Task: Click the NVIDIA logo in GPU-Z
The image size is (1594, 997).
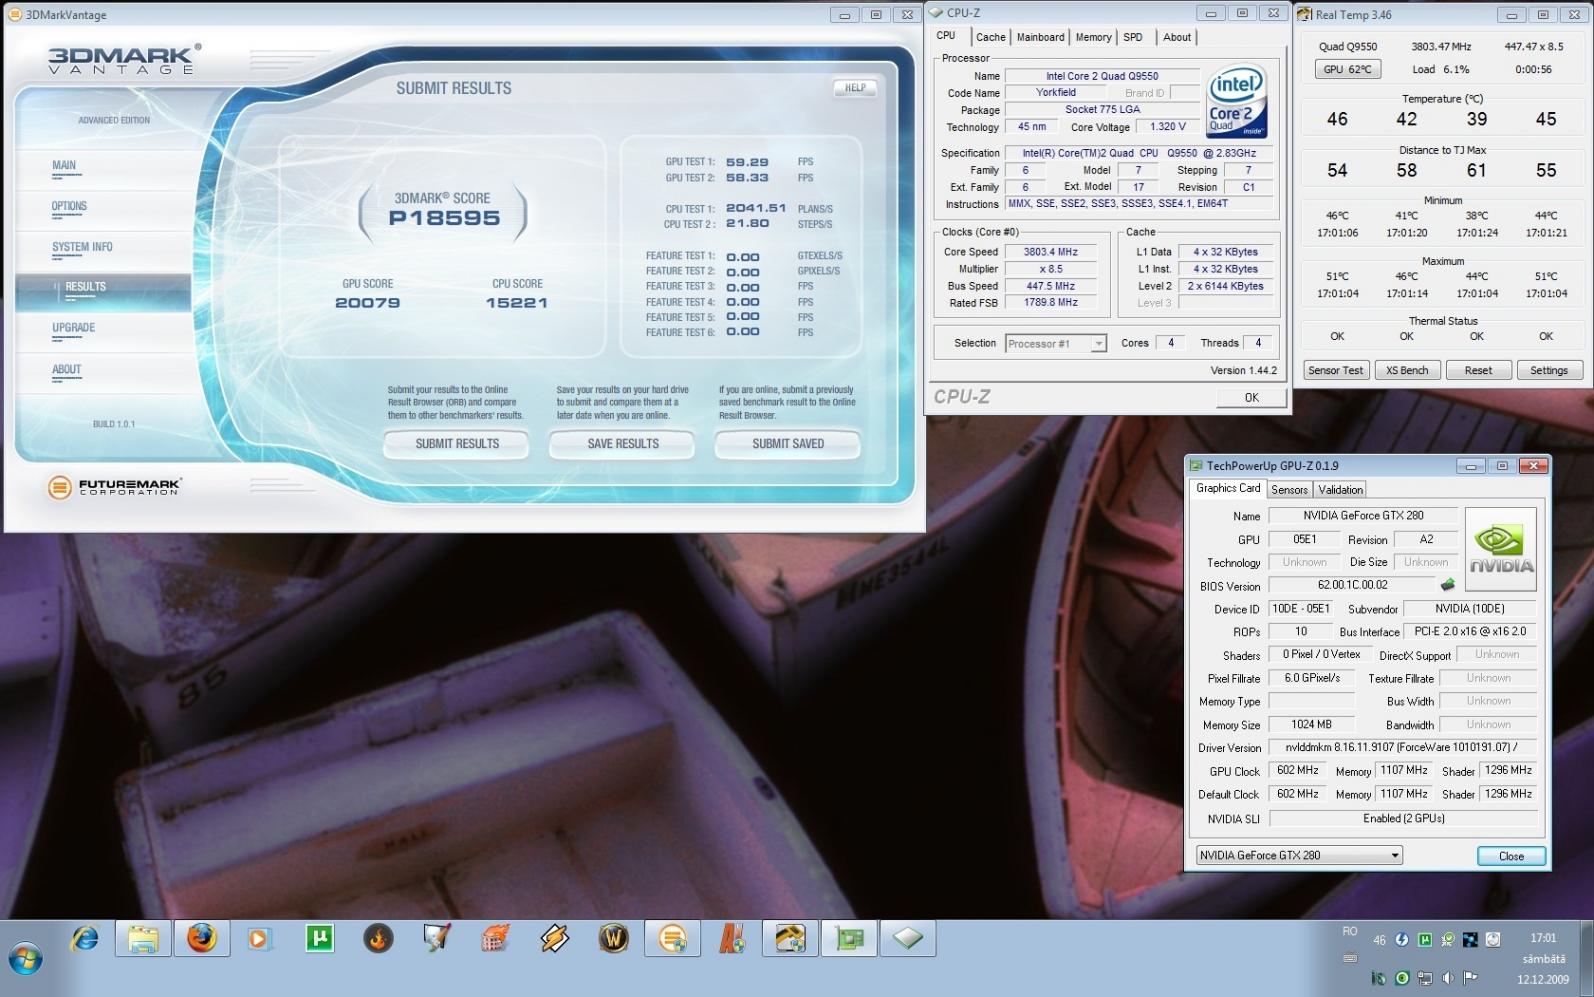Action: coord(1500,549)
